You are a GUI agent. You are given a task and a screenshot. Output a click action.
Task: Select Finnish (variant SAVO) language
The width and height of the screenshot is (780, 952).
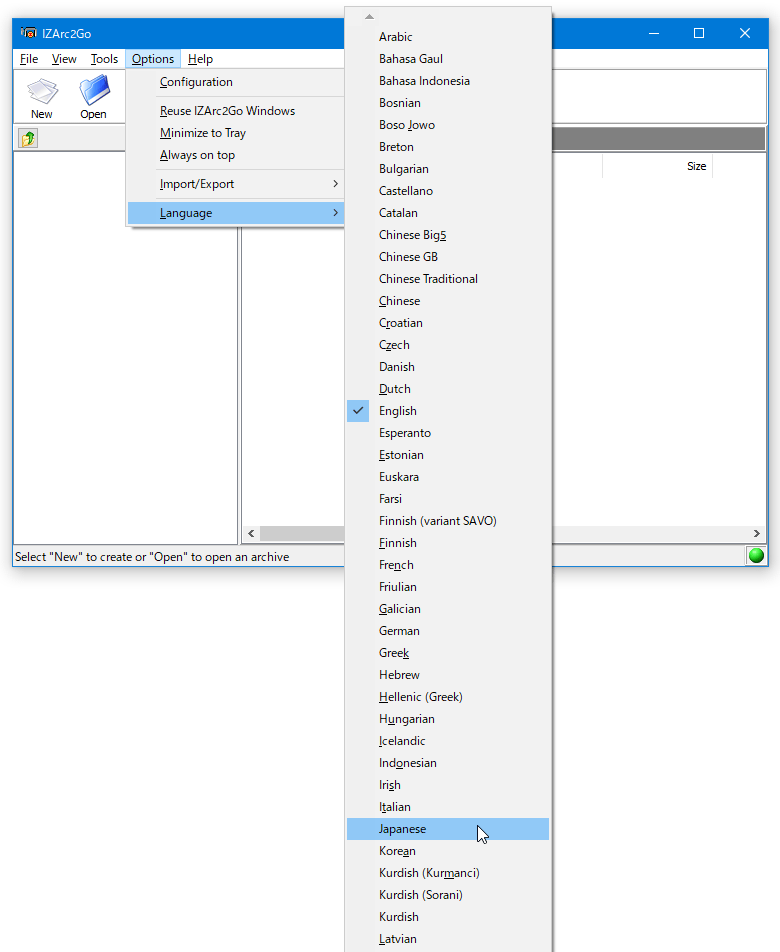pos(448,521)
